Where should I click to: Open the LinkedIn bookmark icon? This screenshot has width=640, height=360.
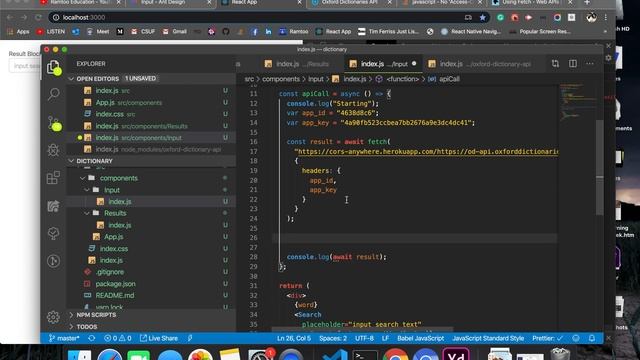tap(268, 31)
